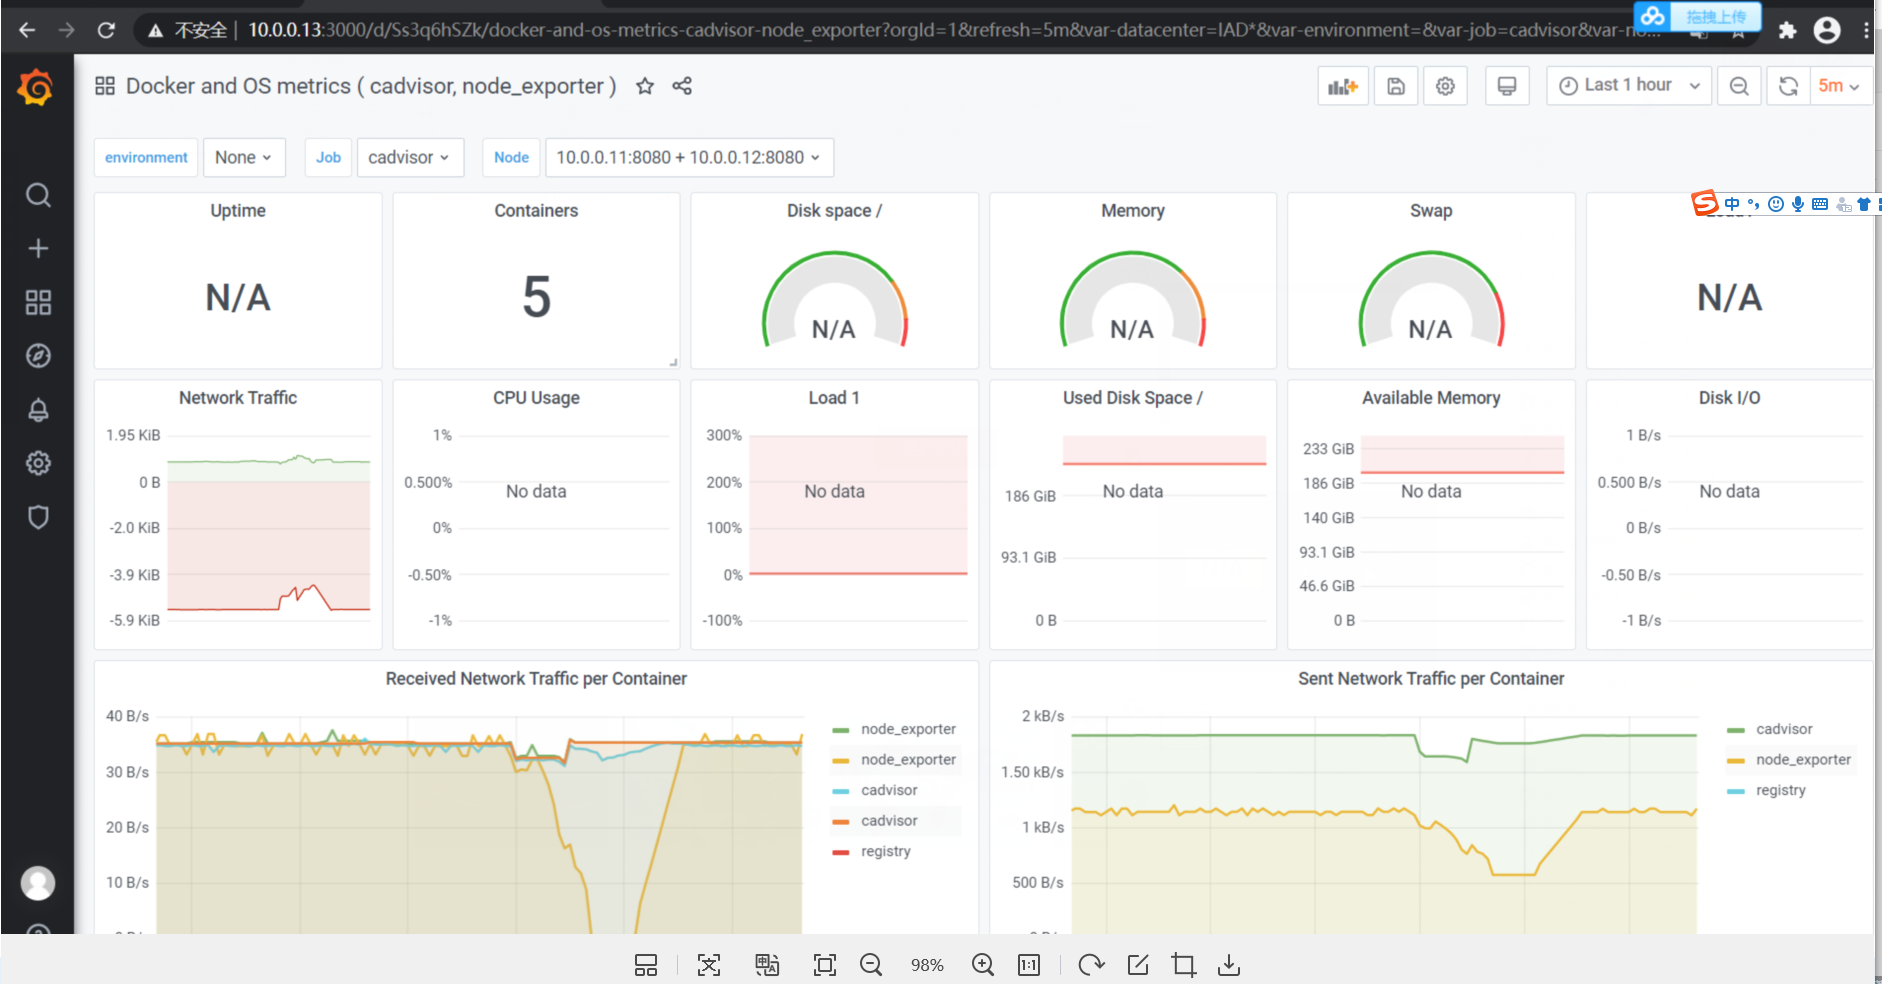Open the Network Traffic panel title menu

238,398
